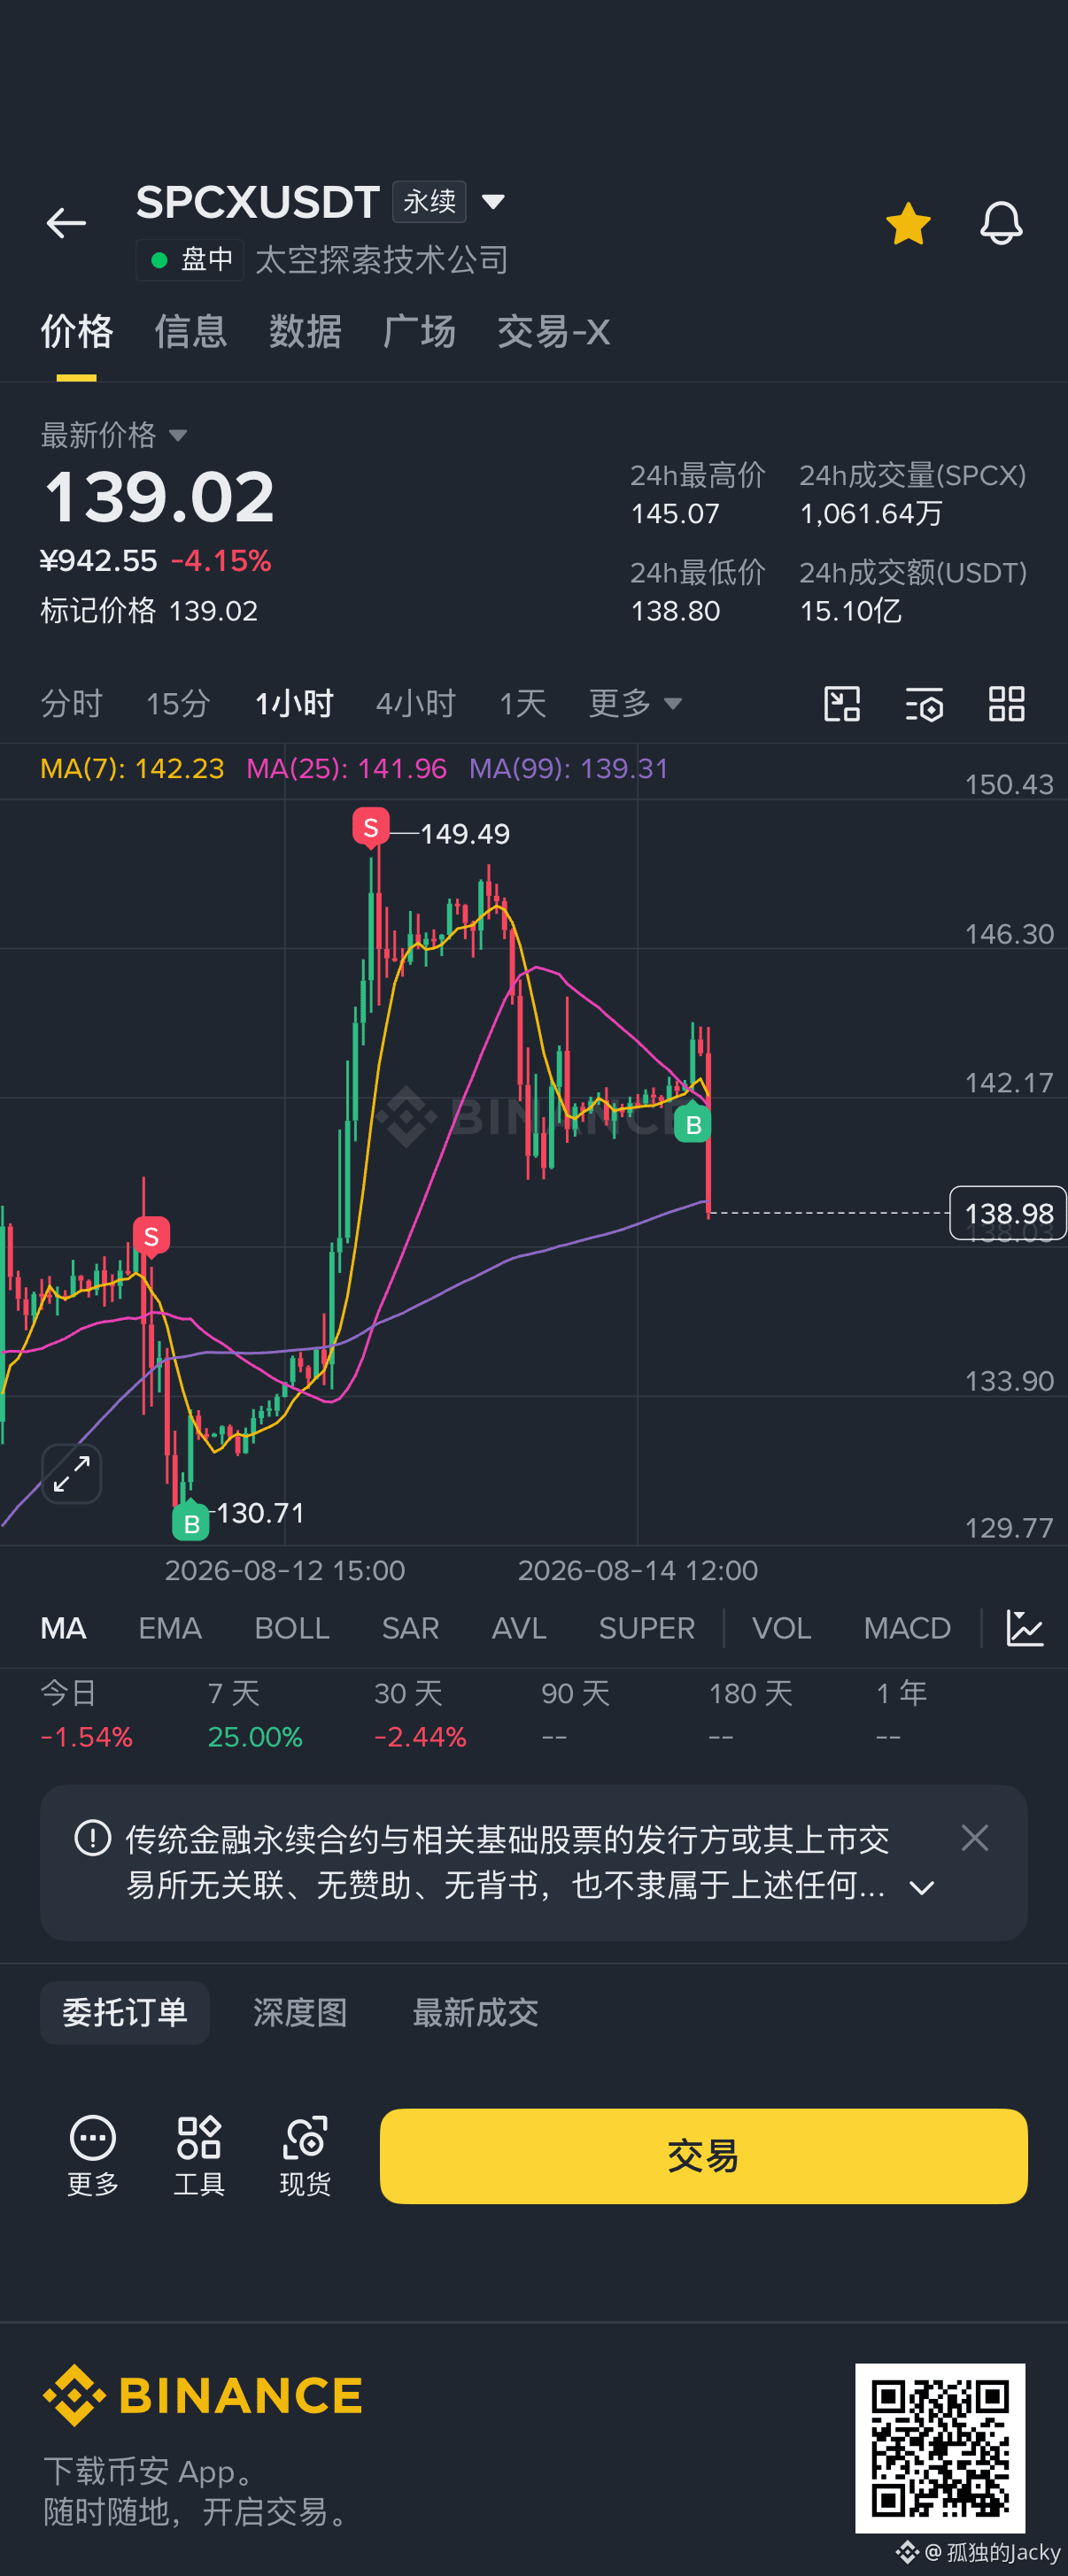
Task: Select the 15分 chart interval
Action: (178, 704)
